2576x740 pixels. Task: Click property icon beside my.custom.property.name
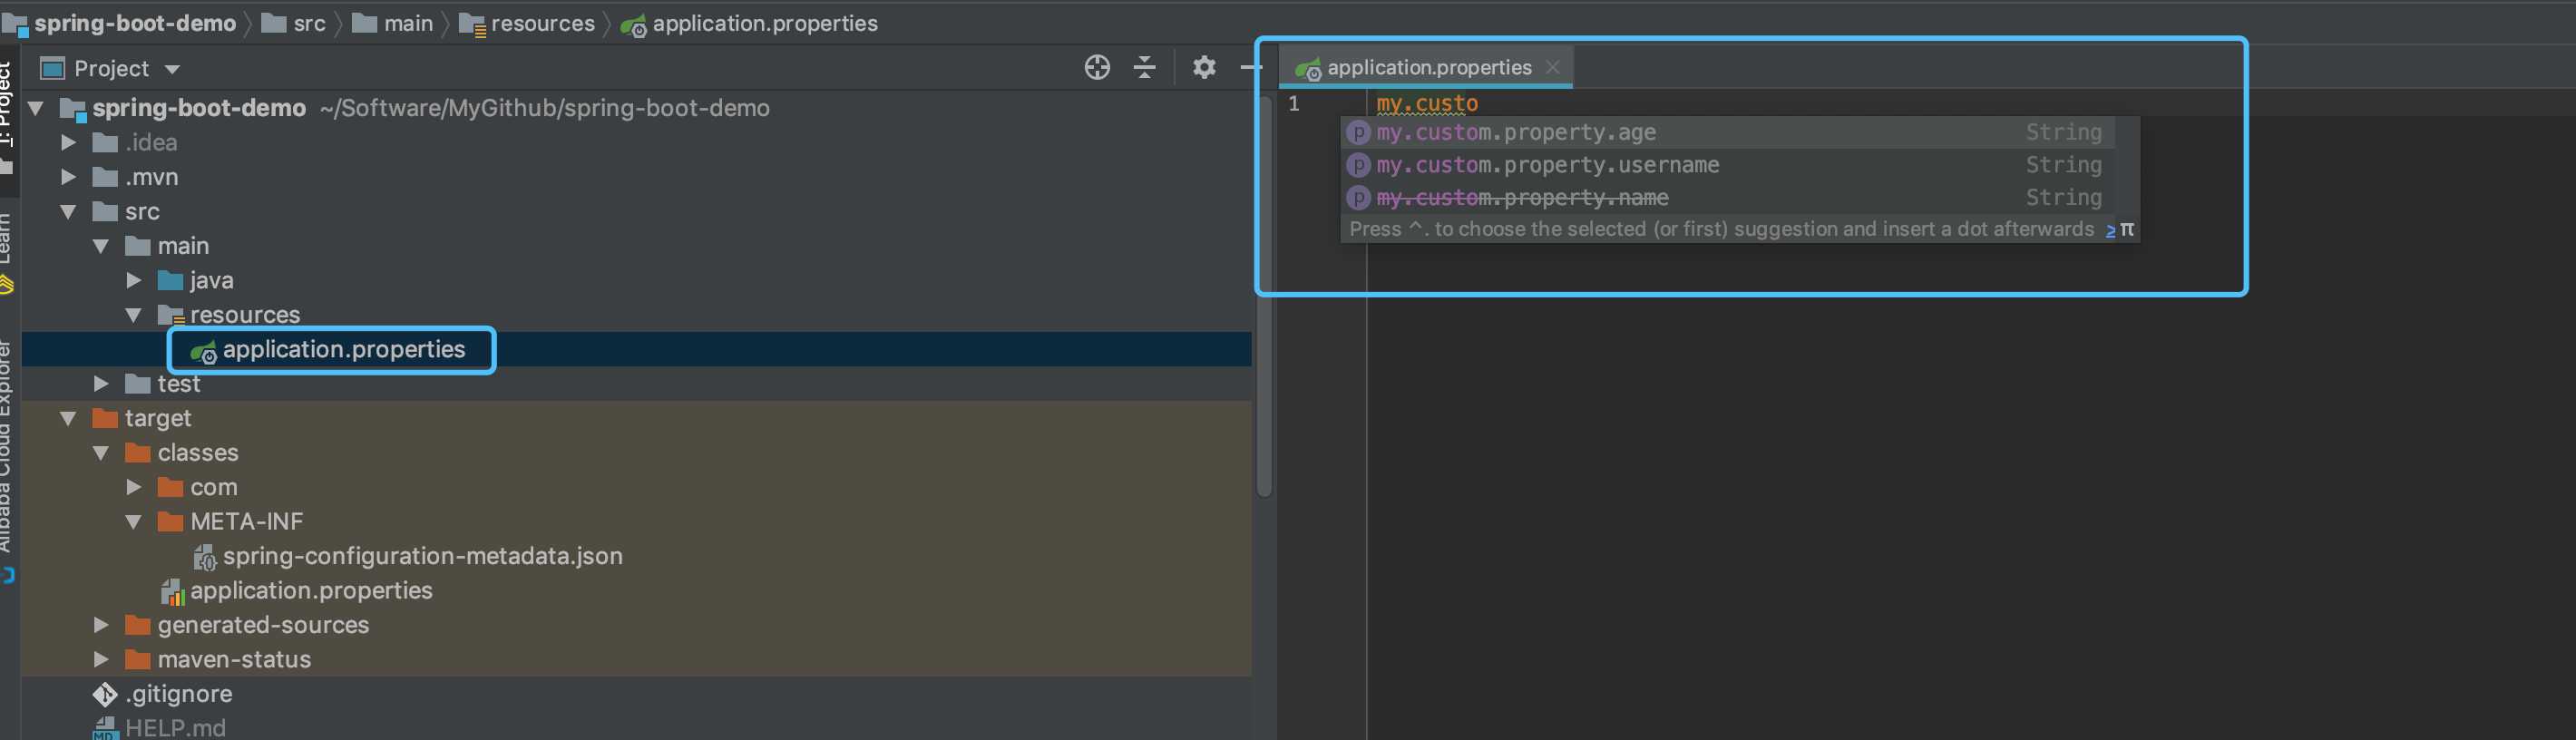(1358, 198)
